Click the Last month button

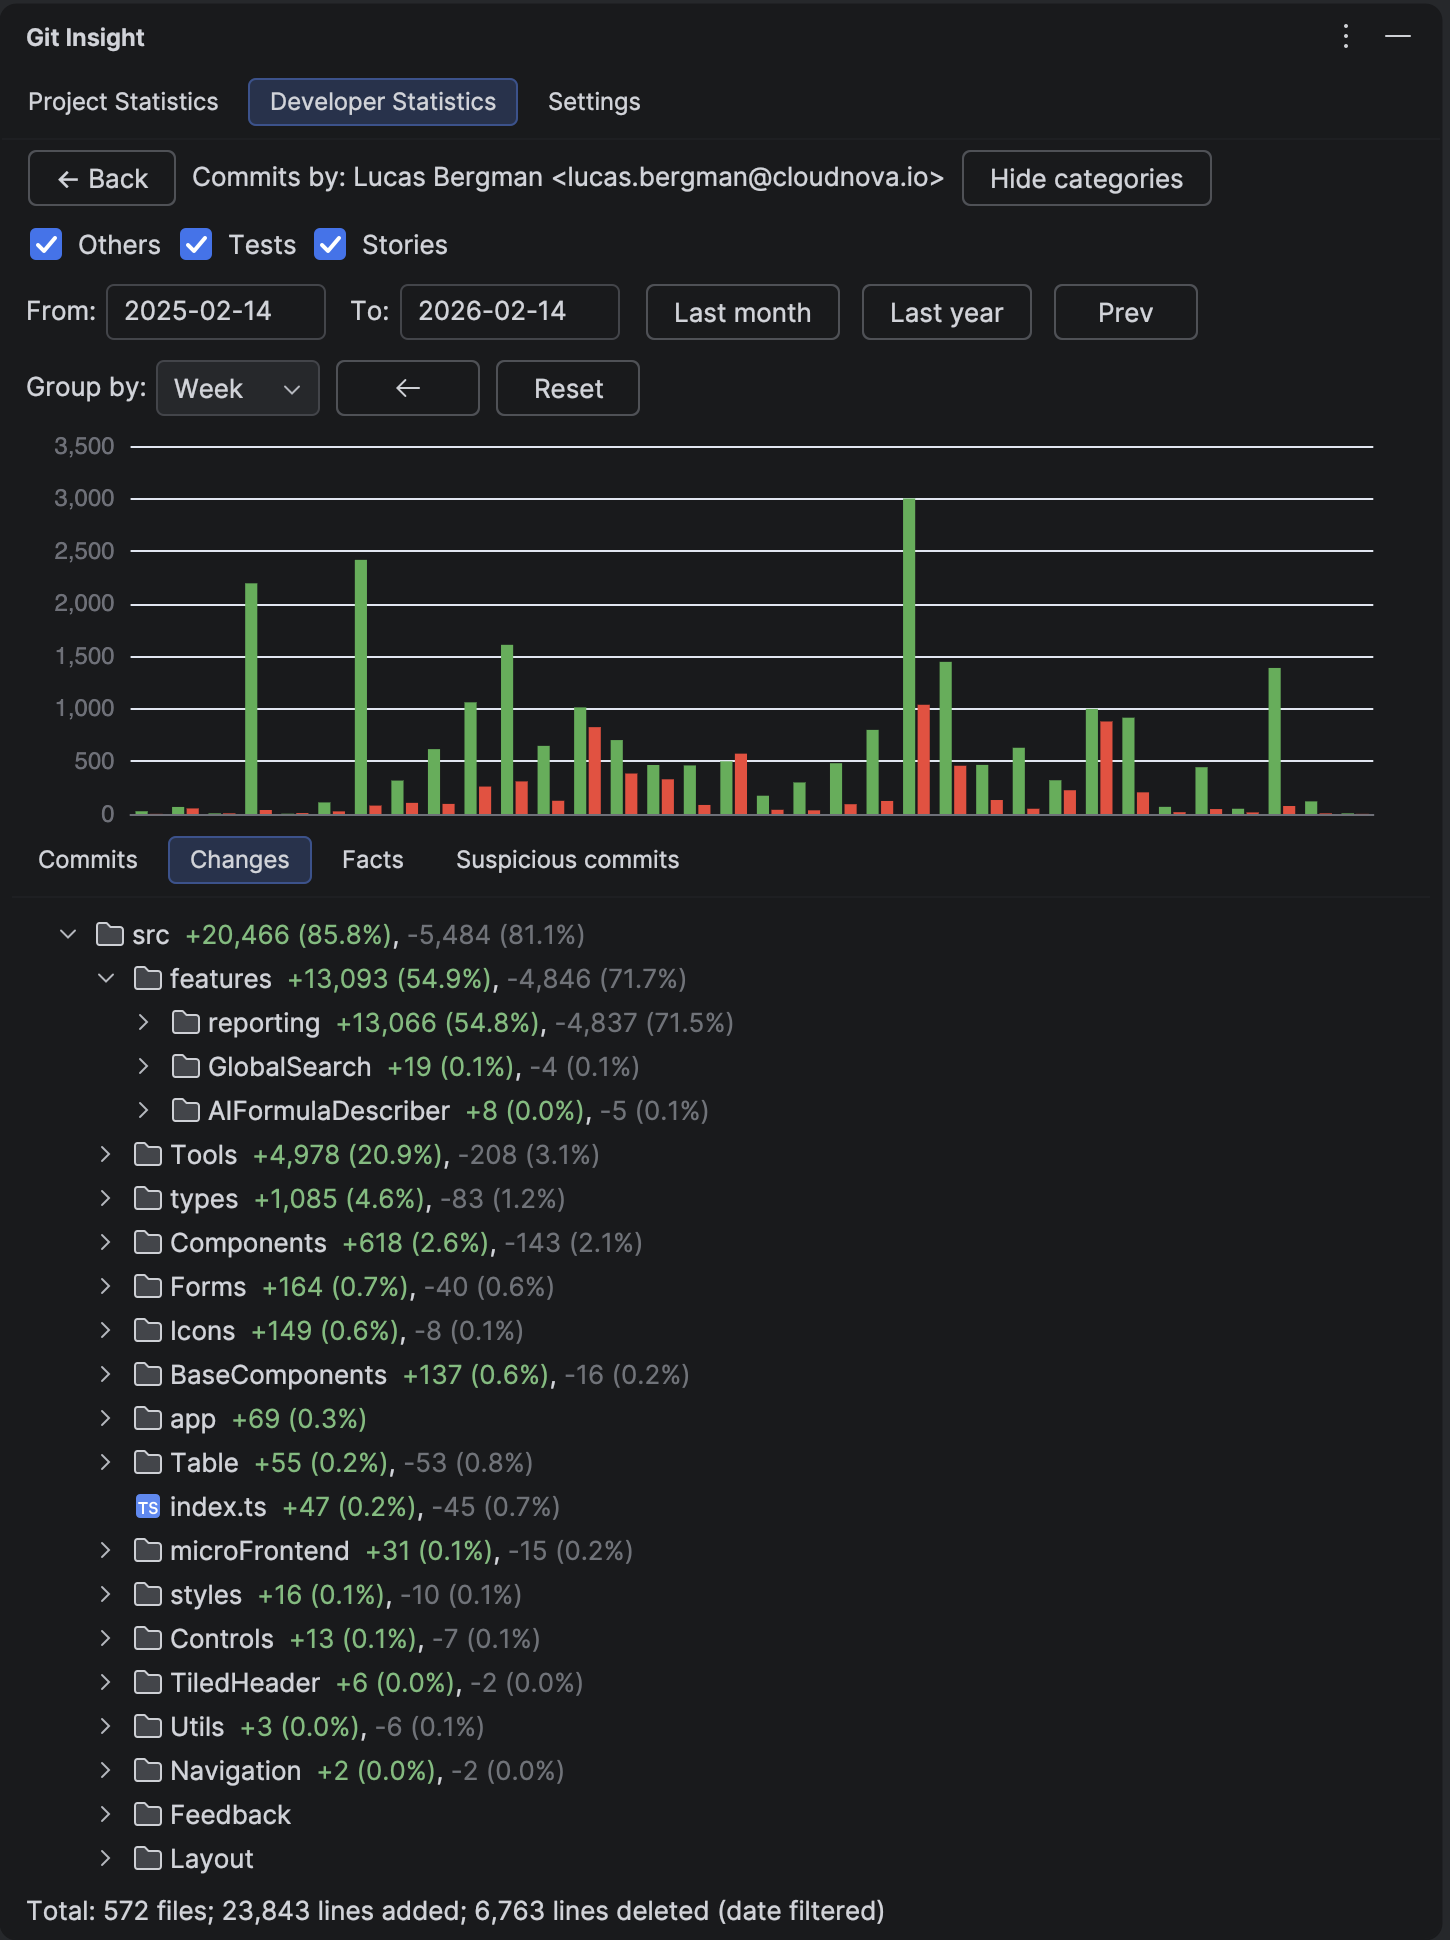[742, 312]
